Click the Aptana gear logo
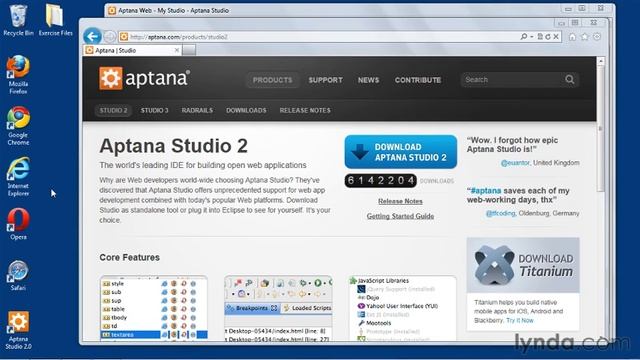Image resolution: width=640 pixels, height=360 pixels. 111,78
